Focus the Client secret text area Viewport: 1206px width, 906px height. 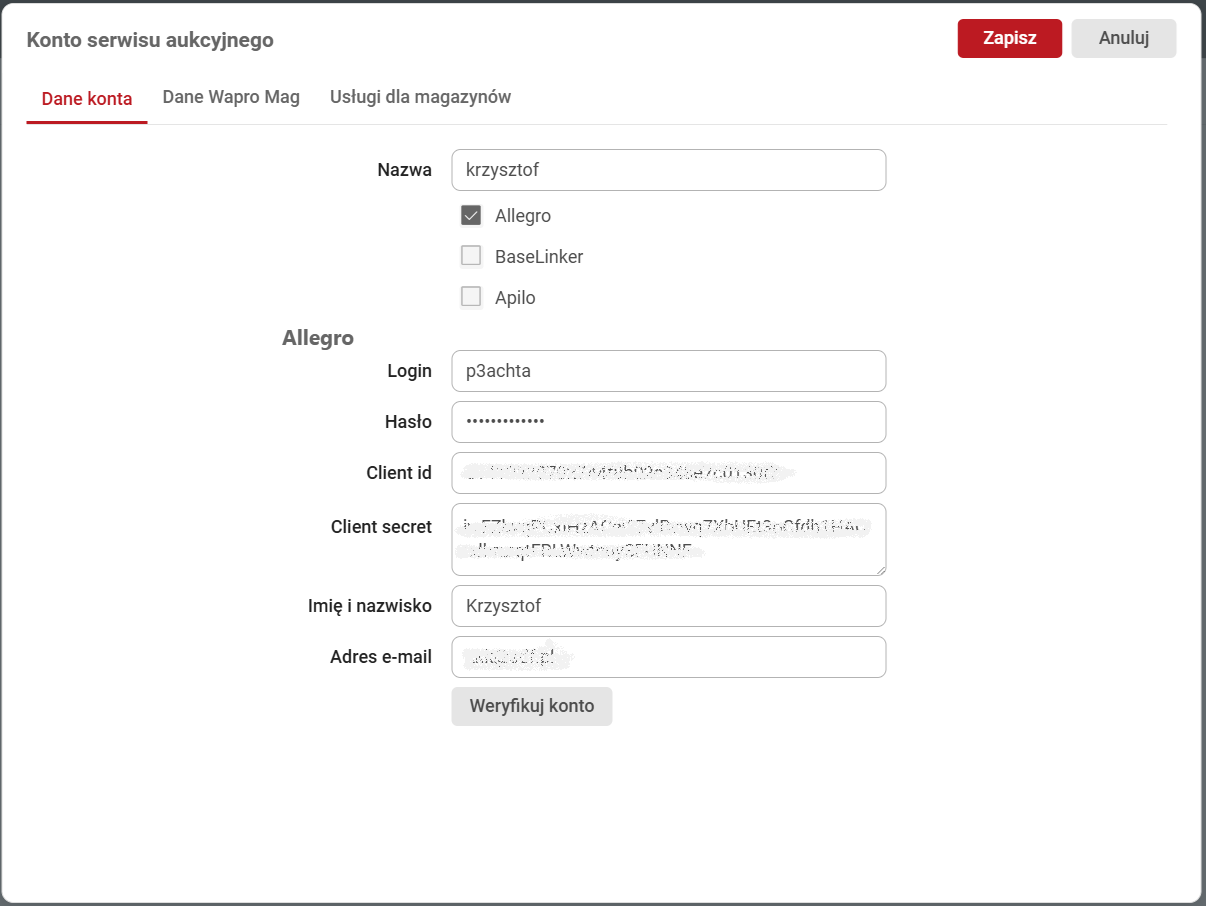[x=668, y=539]
